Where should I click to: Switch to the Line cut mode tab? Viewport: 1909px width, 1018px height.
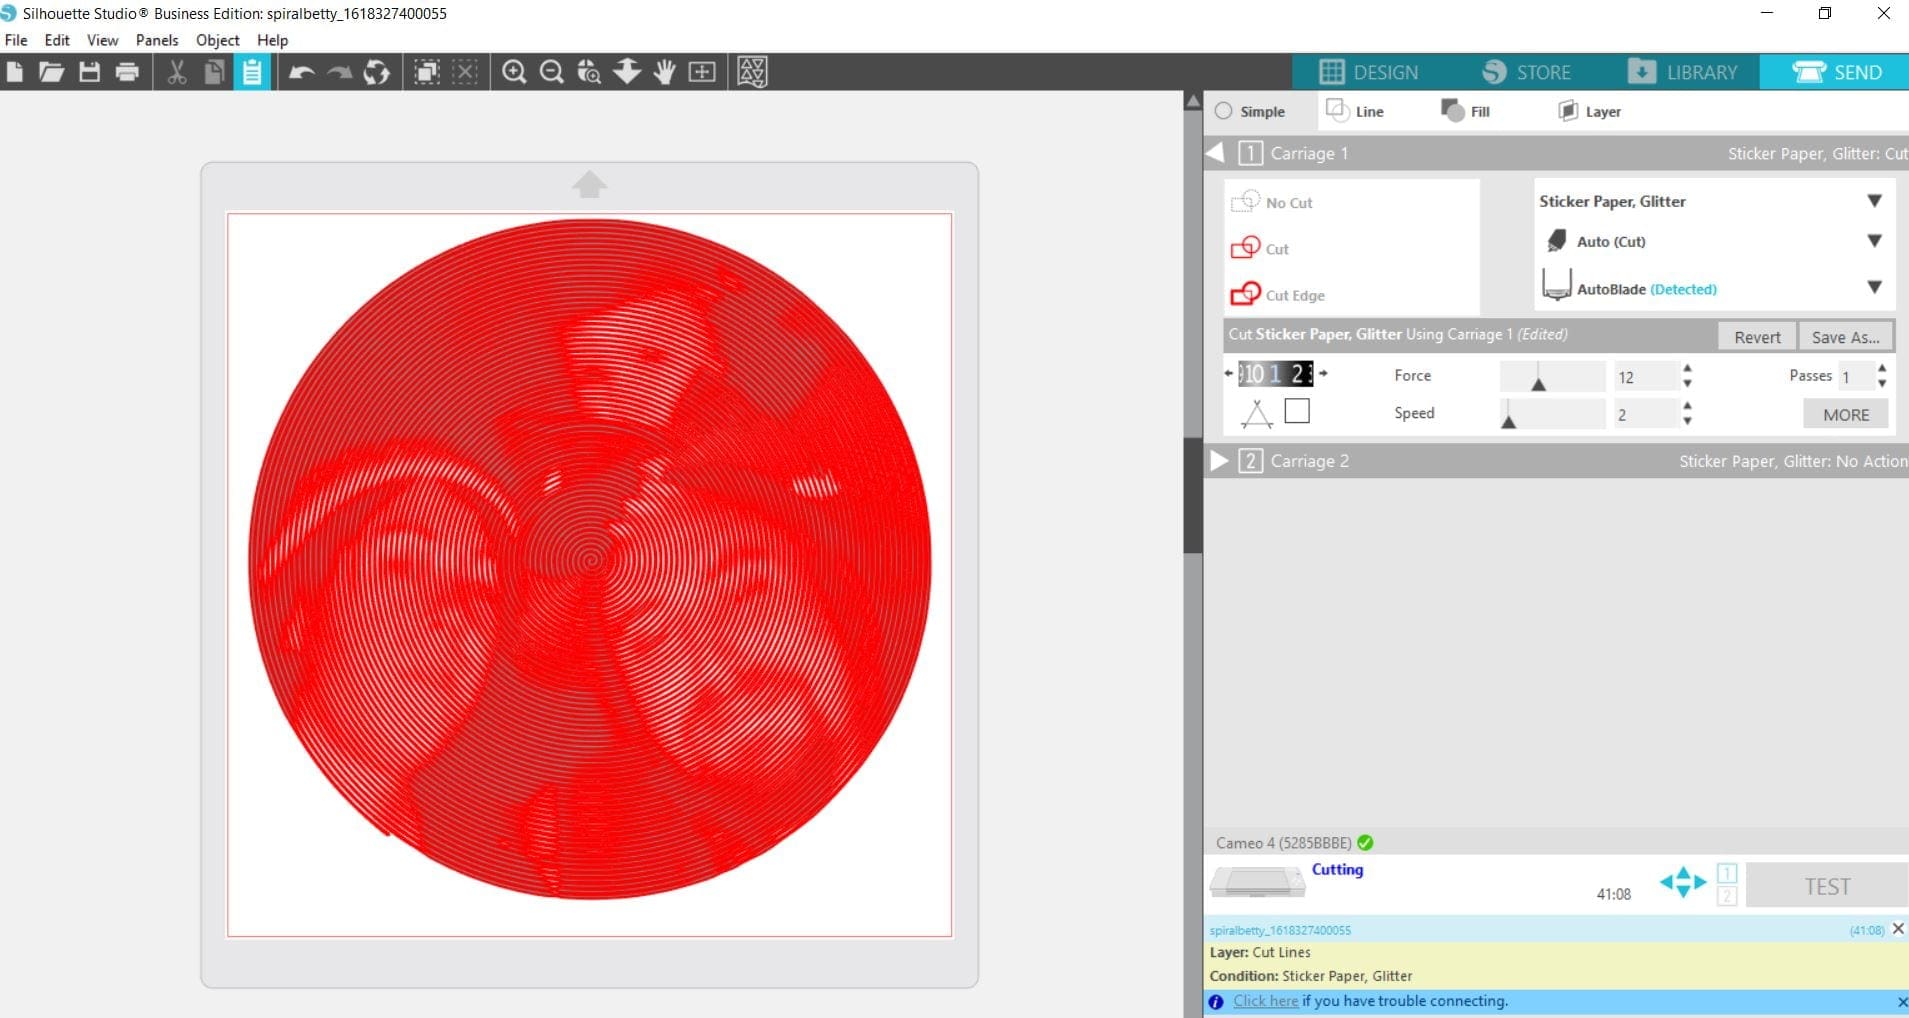coord(1355,111)
